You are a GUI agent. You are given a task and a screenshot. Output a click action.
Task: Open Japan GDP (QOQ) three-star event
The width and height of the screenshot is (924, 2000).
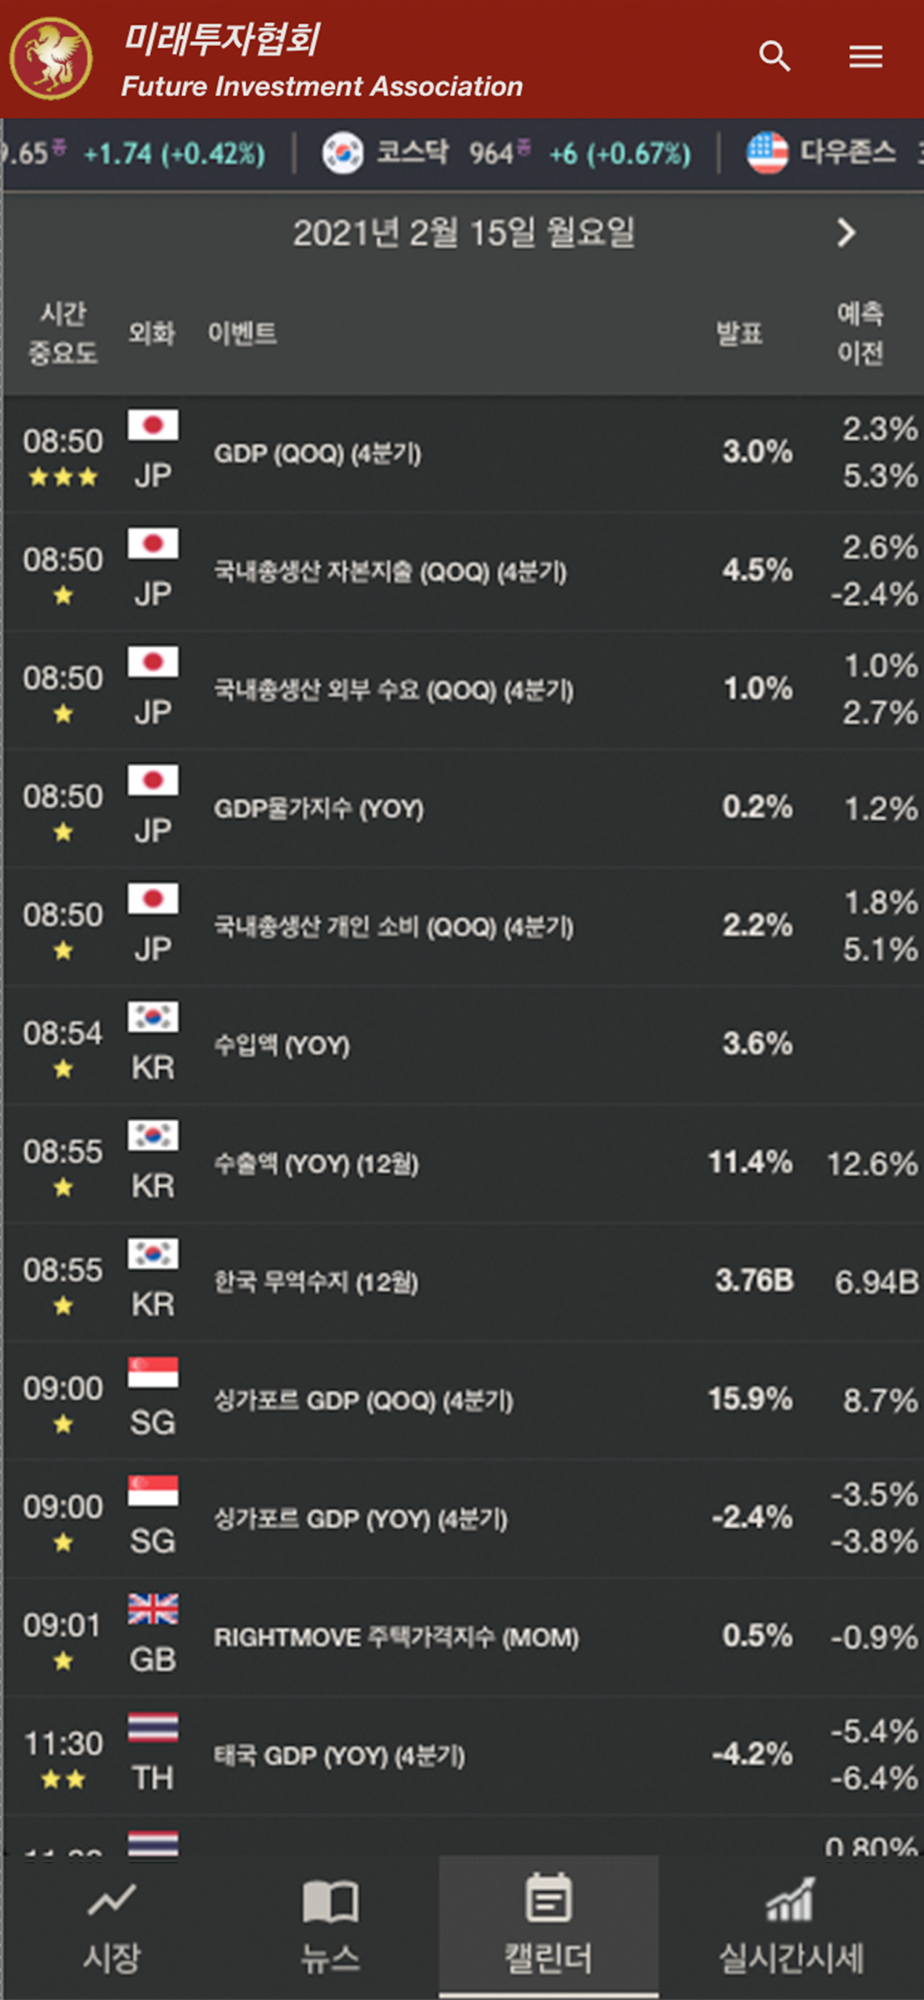(x=462, y=453)
